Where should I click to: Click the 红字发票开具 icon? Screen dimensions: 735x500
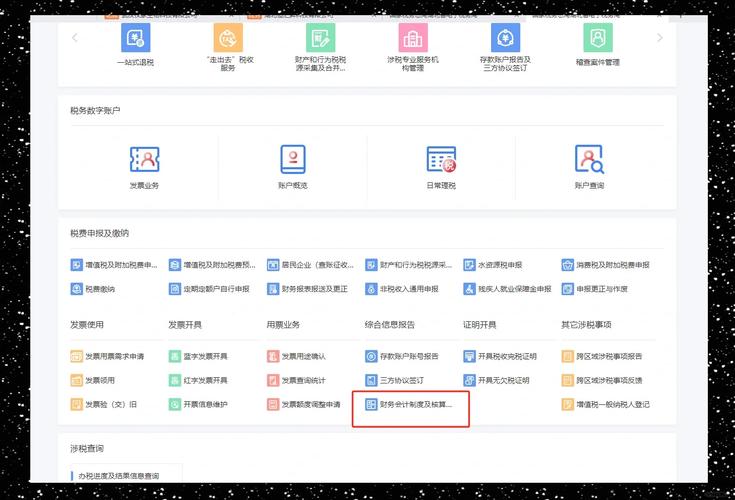click(175, 380)
